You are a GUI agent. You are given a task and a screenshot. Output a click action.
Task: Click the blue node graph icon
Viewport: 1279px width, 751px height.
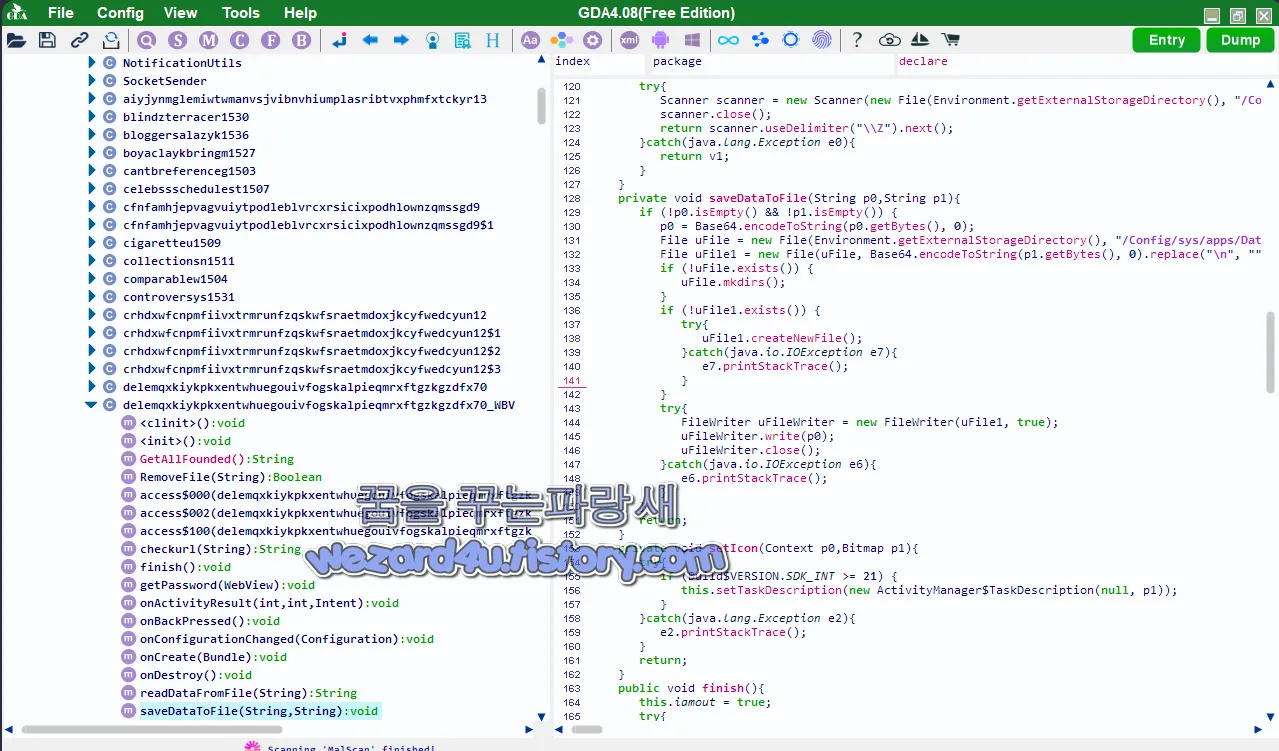(760, 40)
